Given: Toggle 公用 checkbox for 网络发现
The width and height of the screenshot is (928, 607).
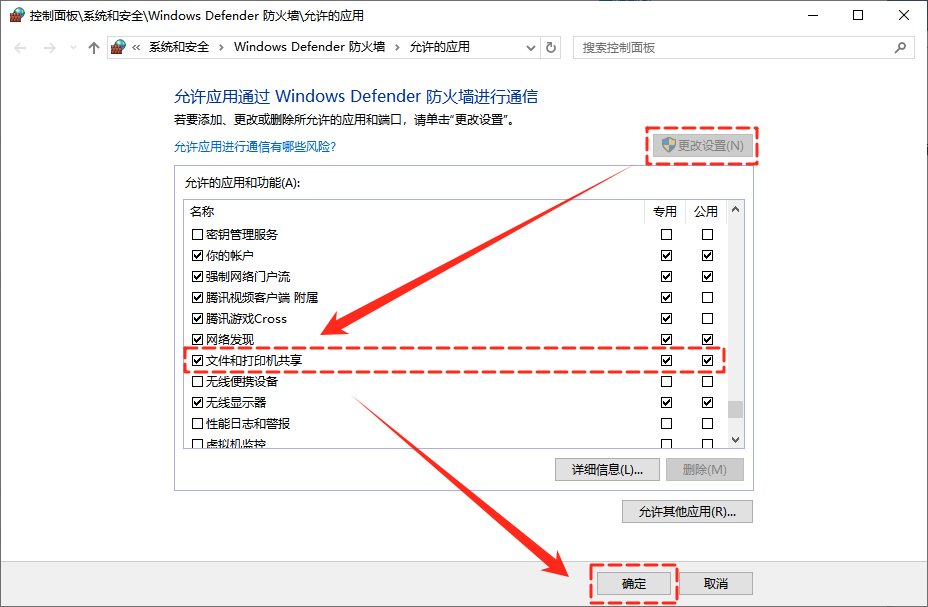Looking at the screenshot, I should tap(707, 340).
